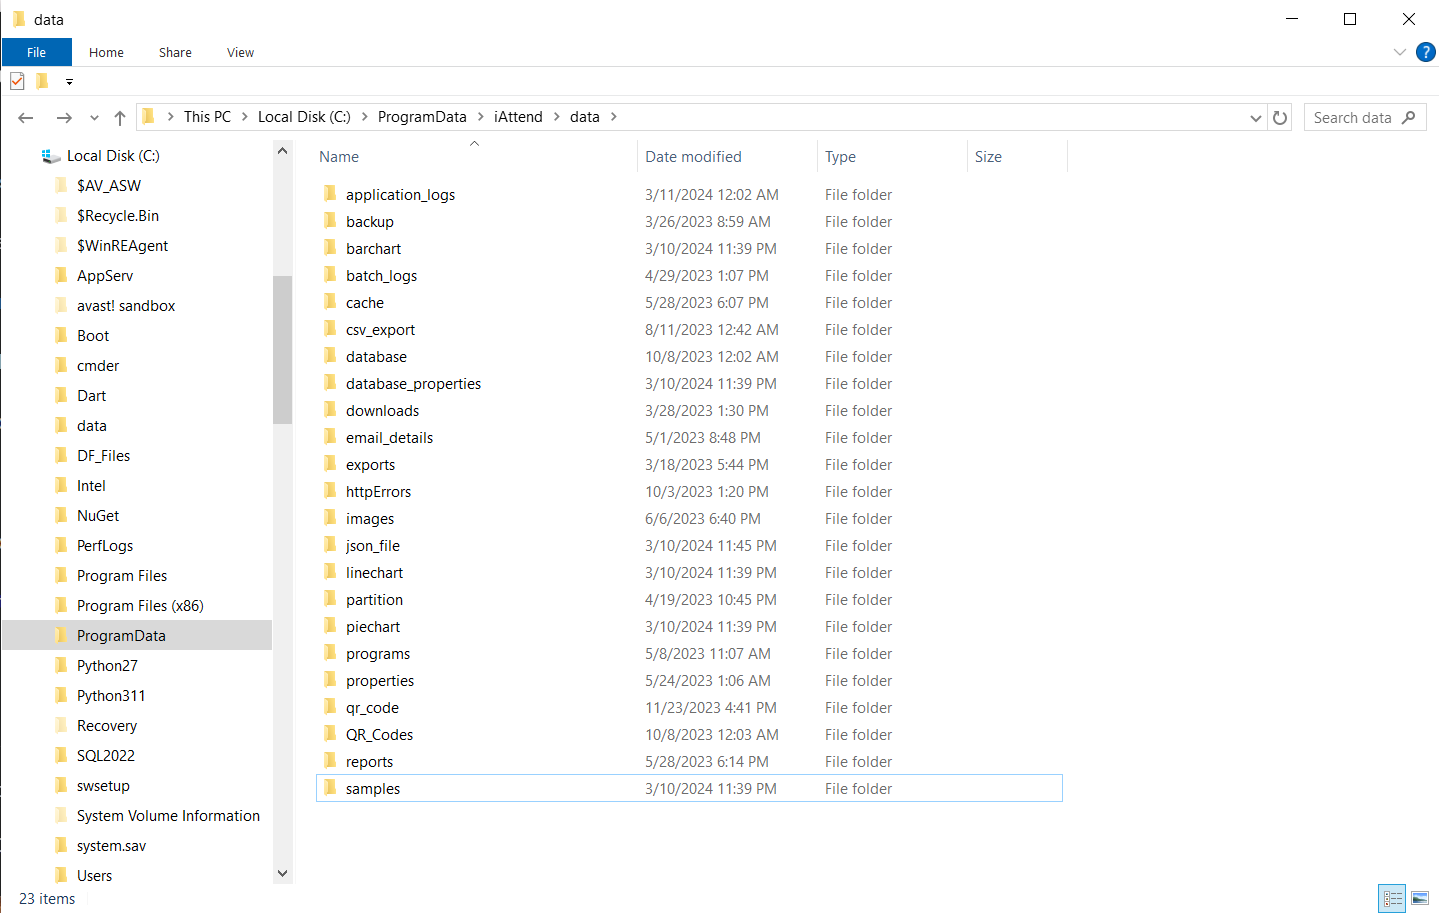1440x913 pixels.
Task: Switch to details view layout
Action: pyautogui.click(x=1392, y=898)
